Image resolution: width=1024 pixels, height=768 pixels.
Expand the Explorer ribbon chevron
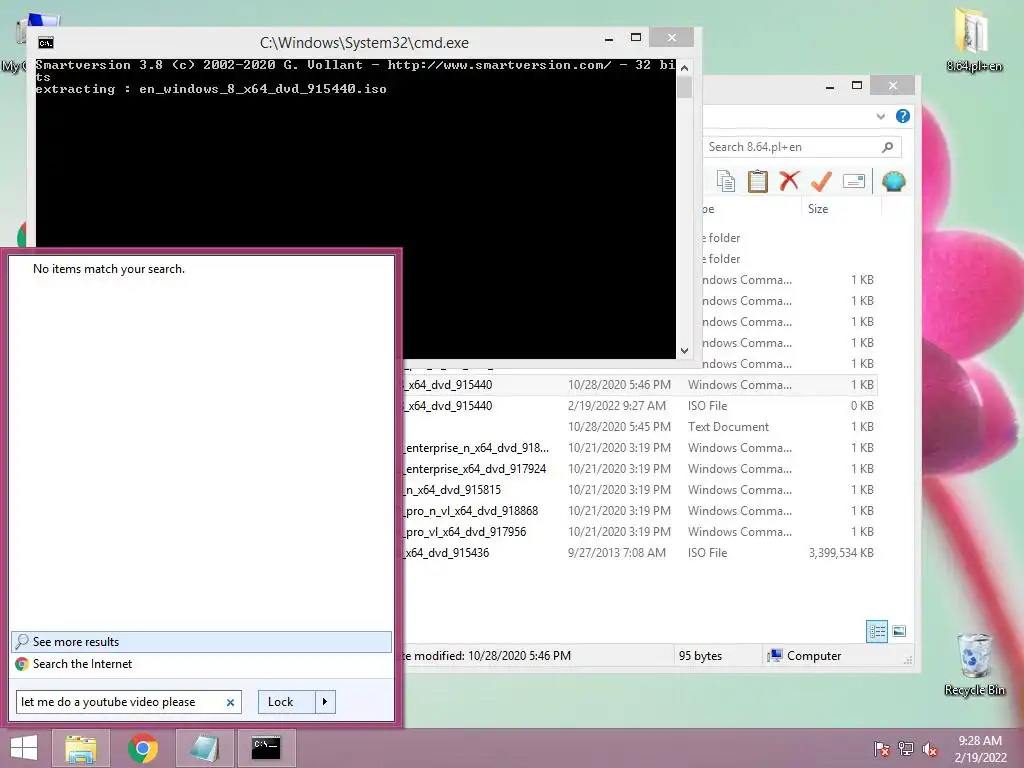pyautogui.click(x=880, y=116)
